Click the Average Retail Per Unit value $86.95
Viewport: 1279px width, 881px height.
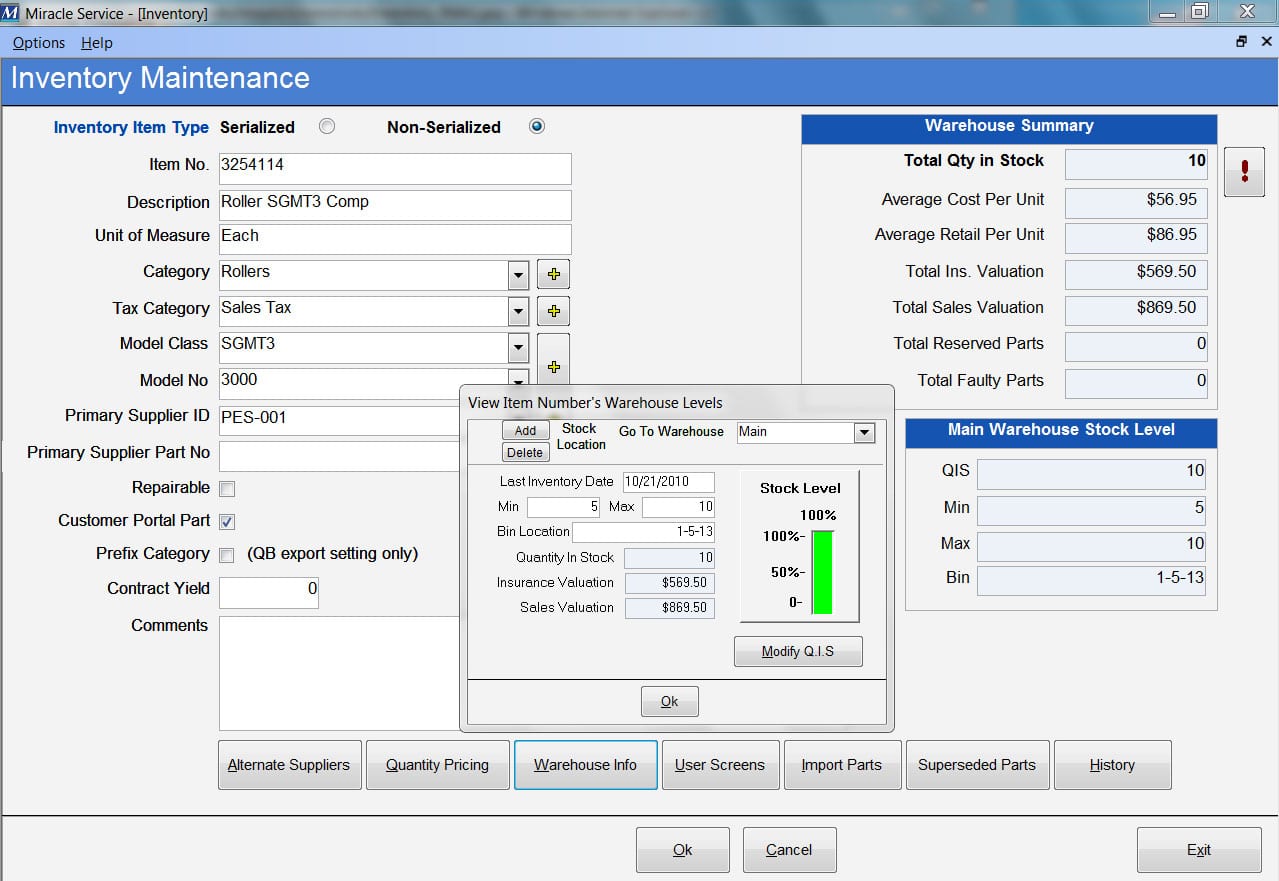coord(1136,238)
